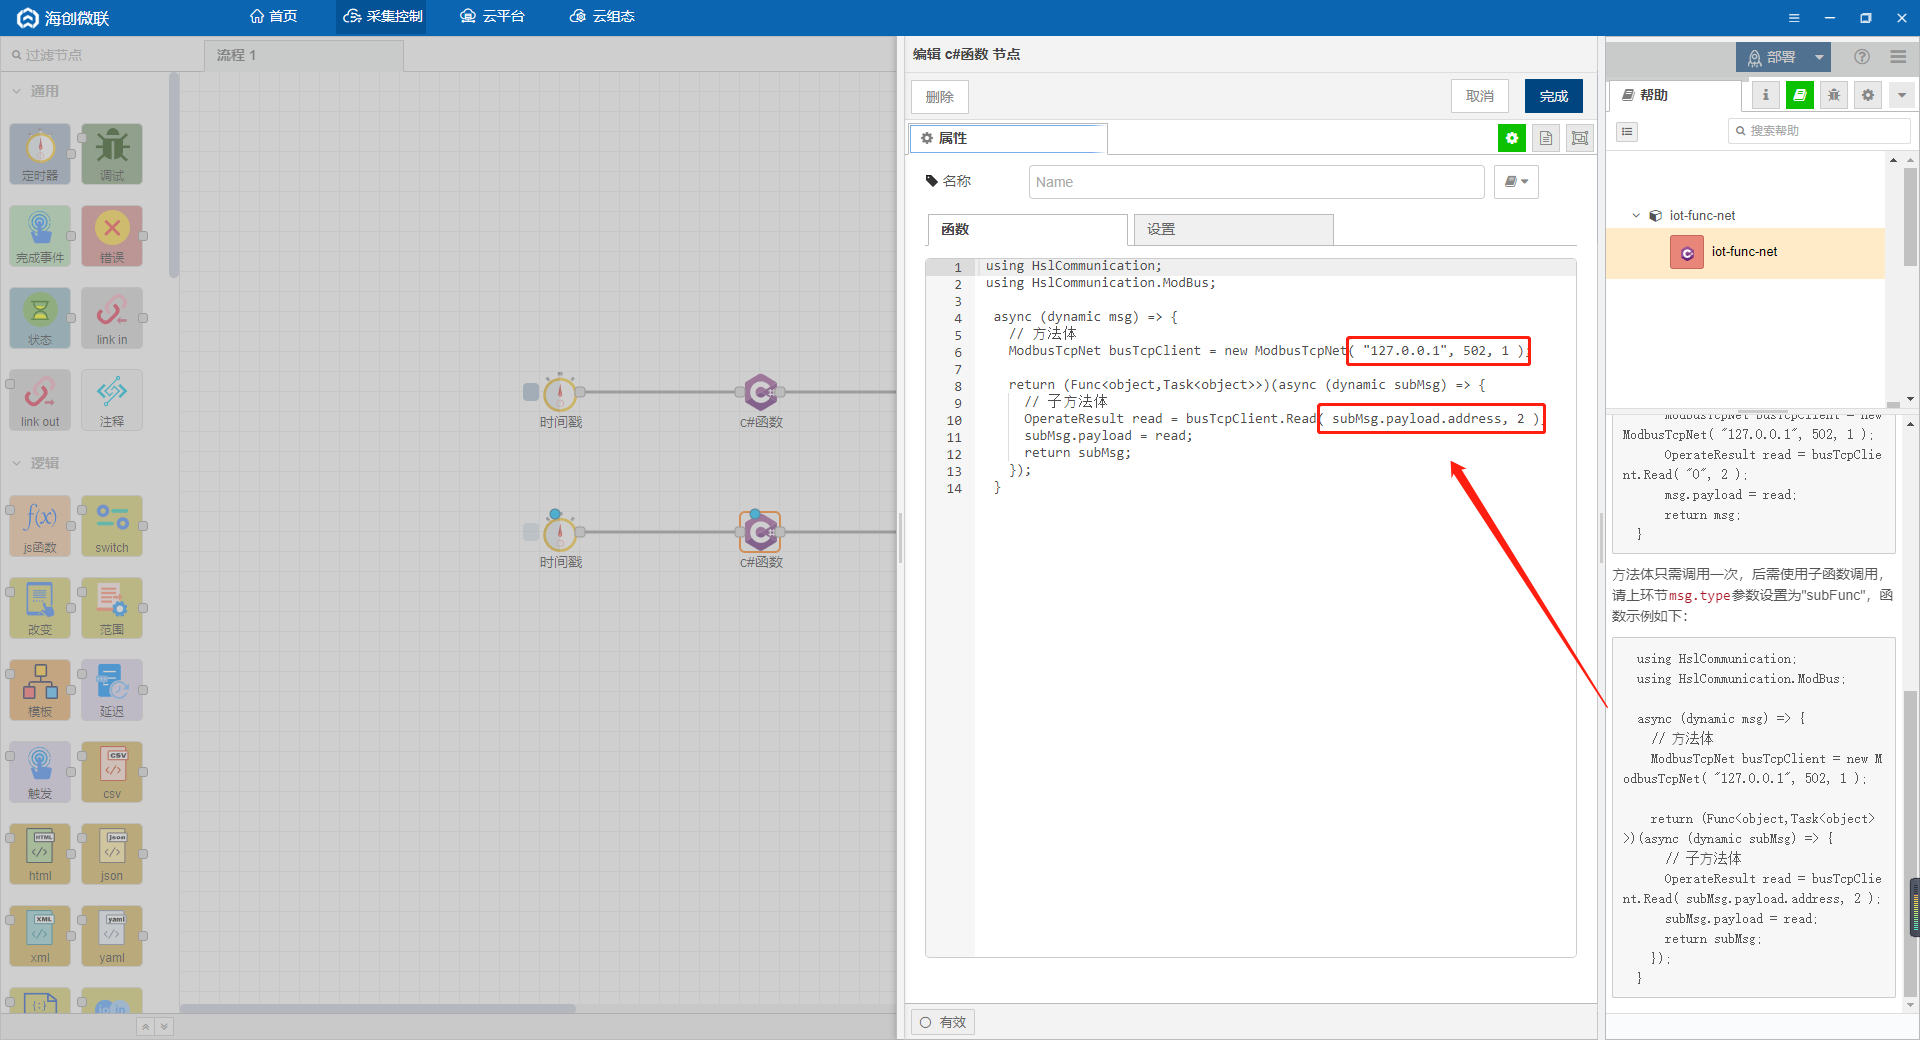Select the 错误 error node in palette
This screenshot has height=1040, width=1920.
coord(112,236)
